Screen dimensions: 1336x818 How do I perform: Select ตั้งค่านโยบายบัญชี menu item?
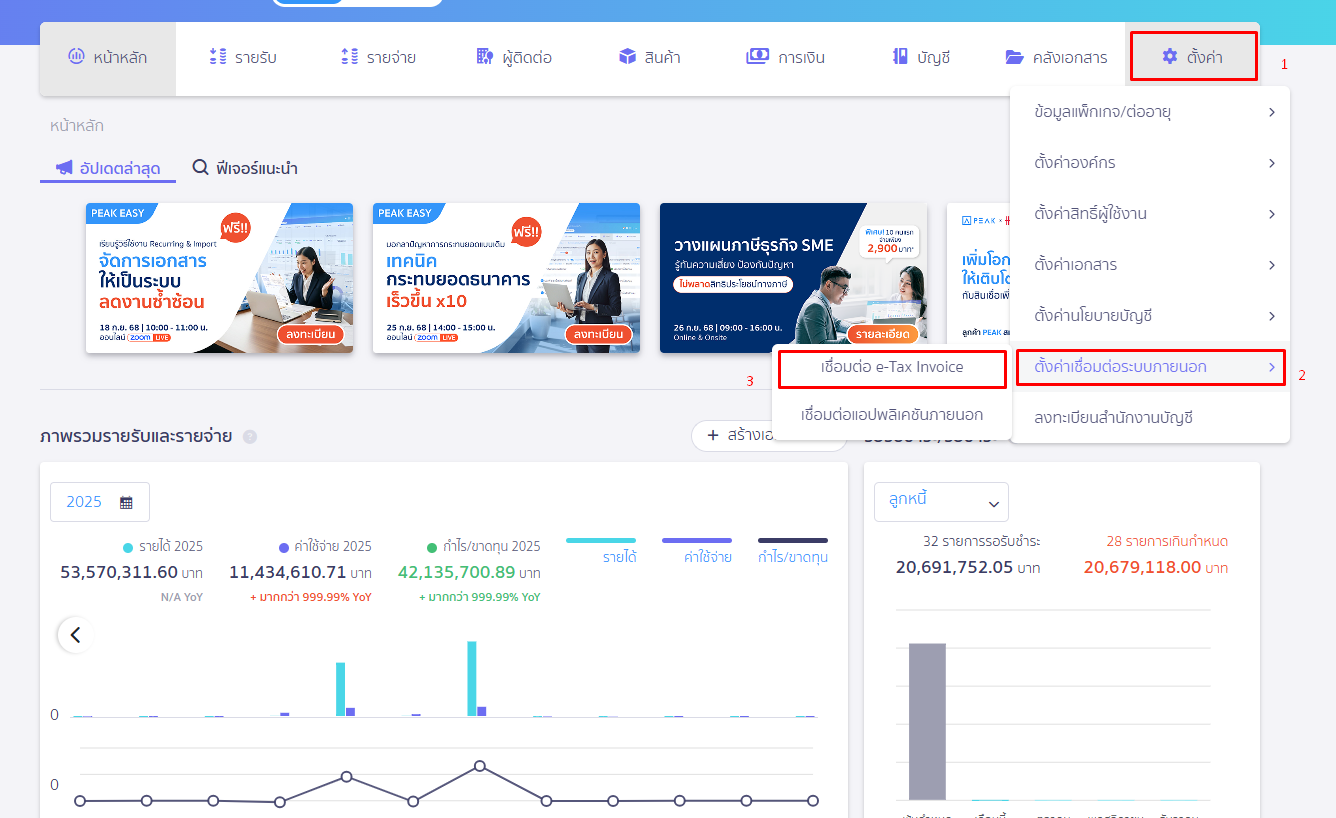1150,316
